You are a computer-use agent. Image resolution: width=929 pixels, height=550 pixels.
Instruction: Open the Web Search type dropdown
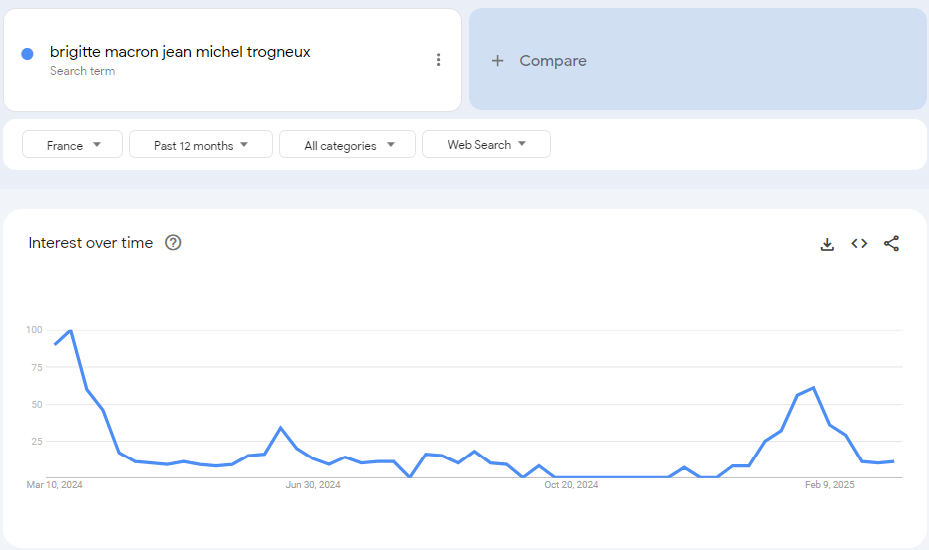tap(486, 145)
